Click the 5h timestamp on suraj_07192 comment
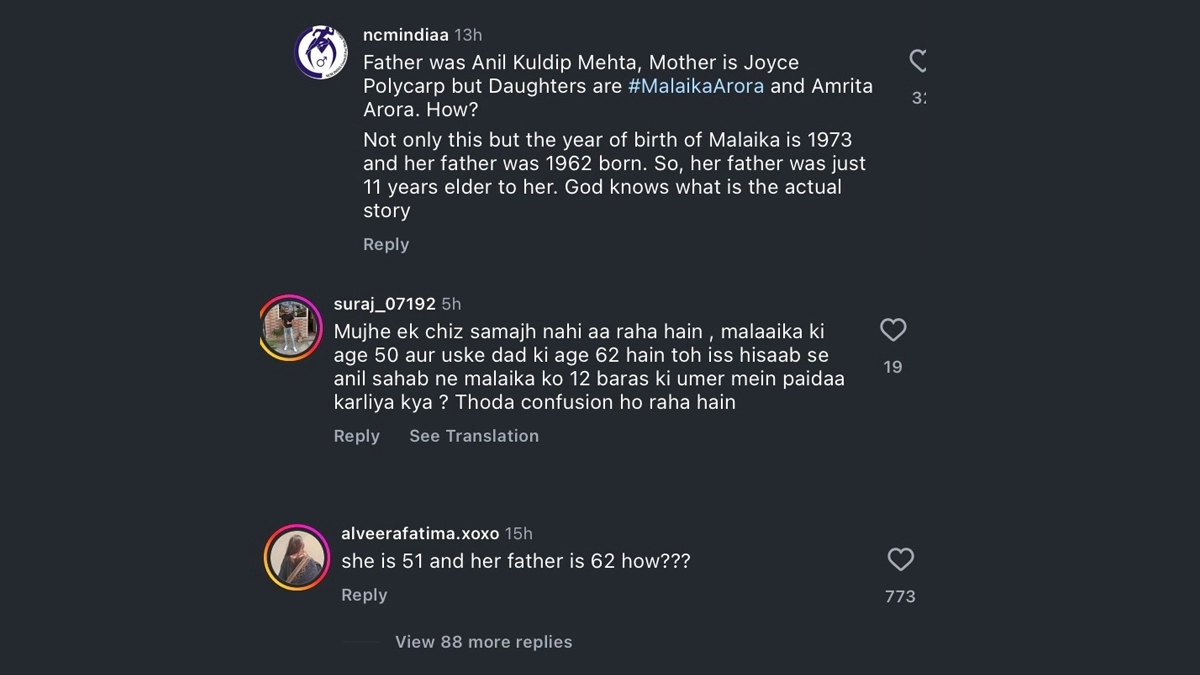This screenshot has width=1200, height=675. click(451, 304)
